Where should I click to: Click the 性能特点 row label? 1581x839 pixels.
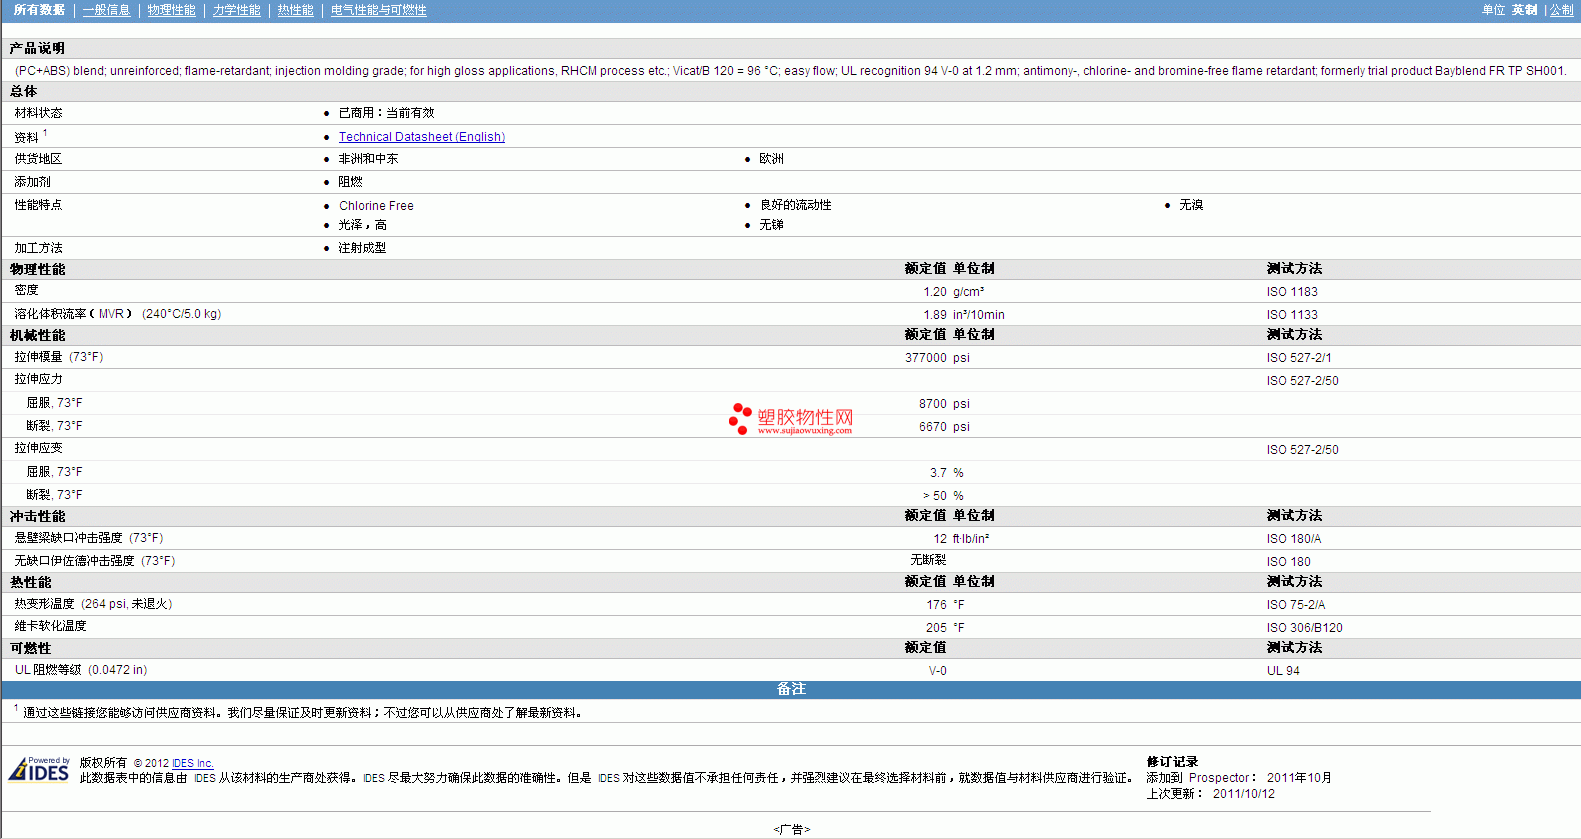38,205
